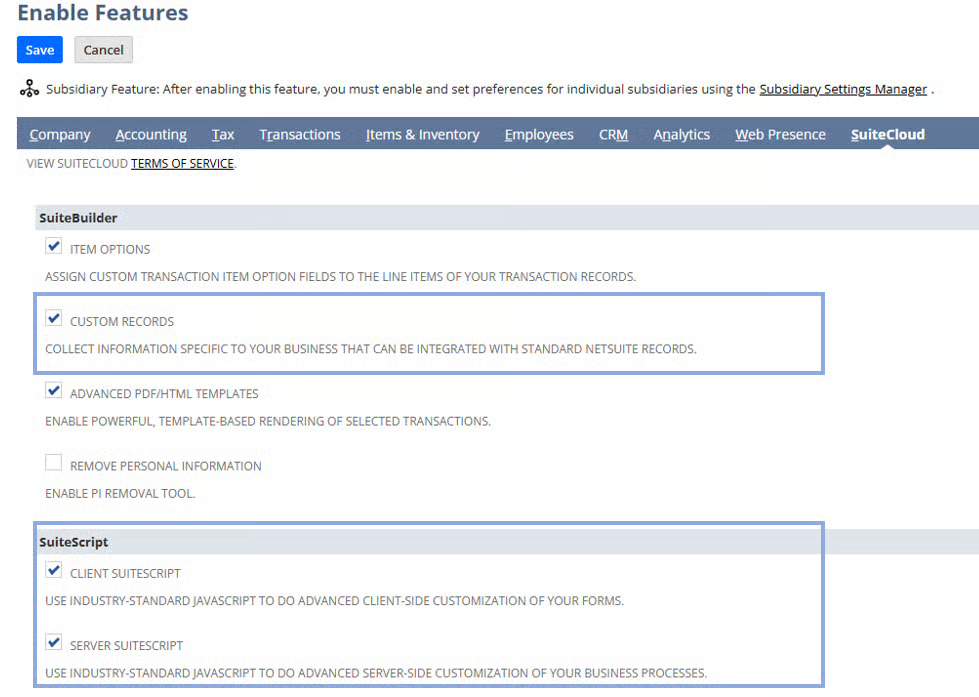Image resolution: width=979 pixels, height=697 pixels.
Task: Open the SuiteCloud Terms of Service link
Action: pos(182,164)
